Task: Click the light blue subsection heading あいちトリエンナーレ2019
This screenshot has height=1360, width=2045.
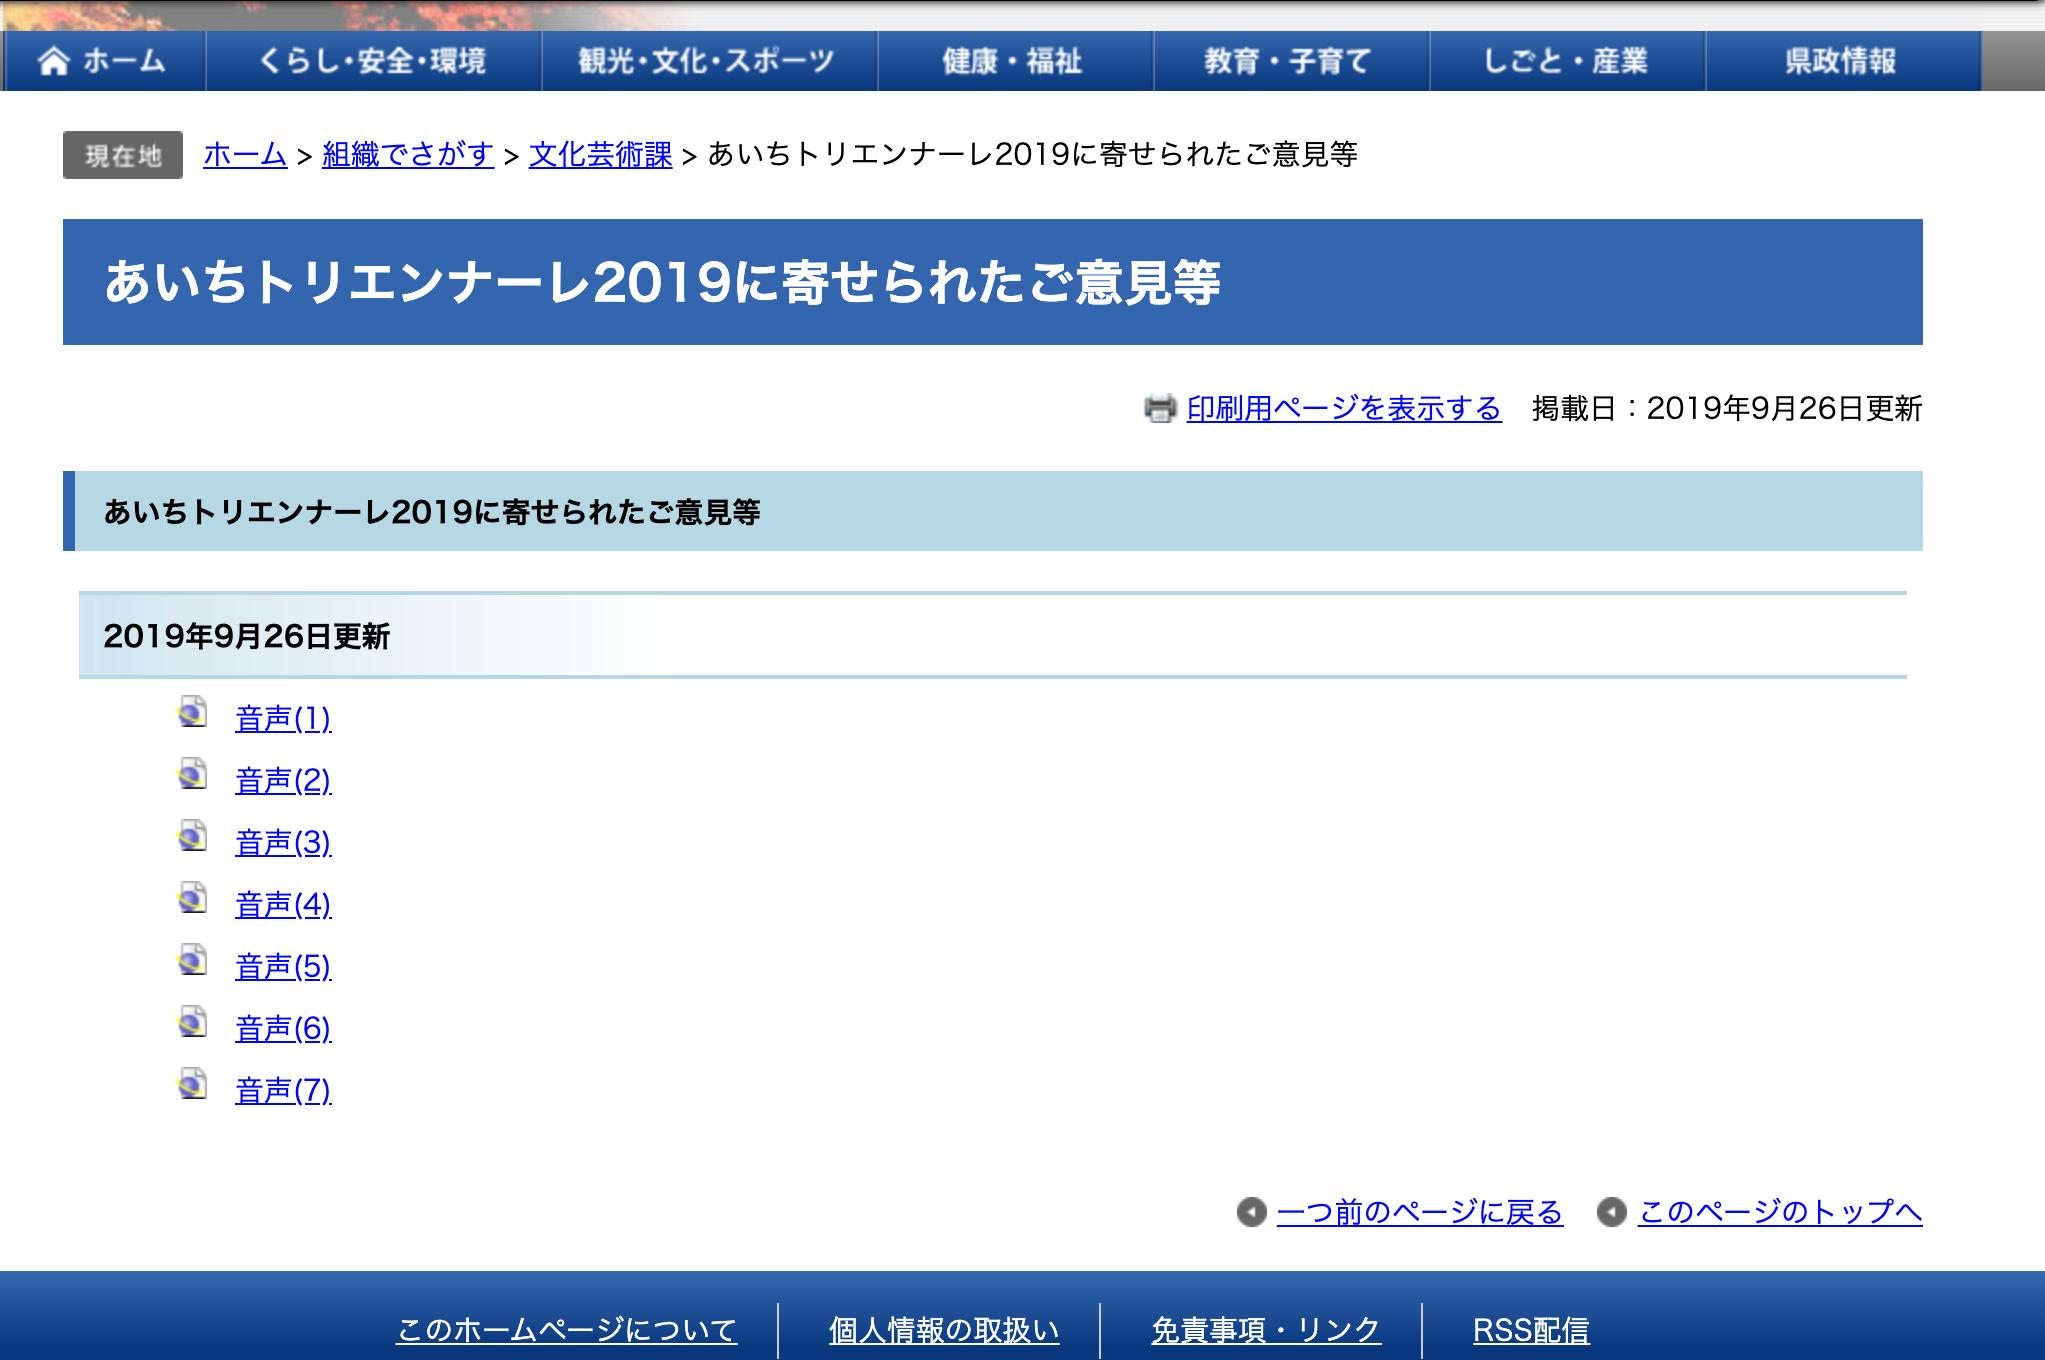Action: coord(993,511)
